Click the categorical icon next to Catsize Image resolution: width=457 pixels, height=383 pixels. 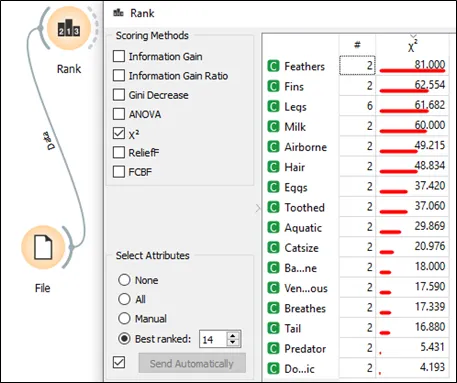coord(273,248)
